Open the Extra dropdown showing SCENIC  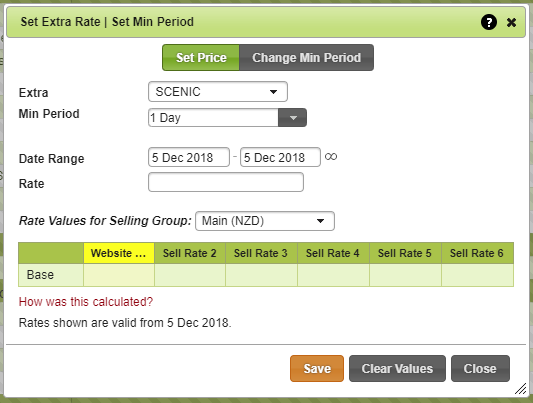click(x=218, y=91)
